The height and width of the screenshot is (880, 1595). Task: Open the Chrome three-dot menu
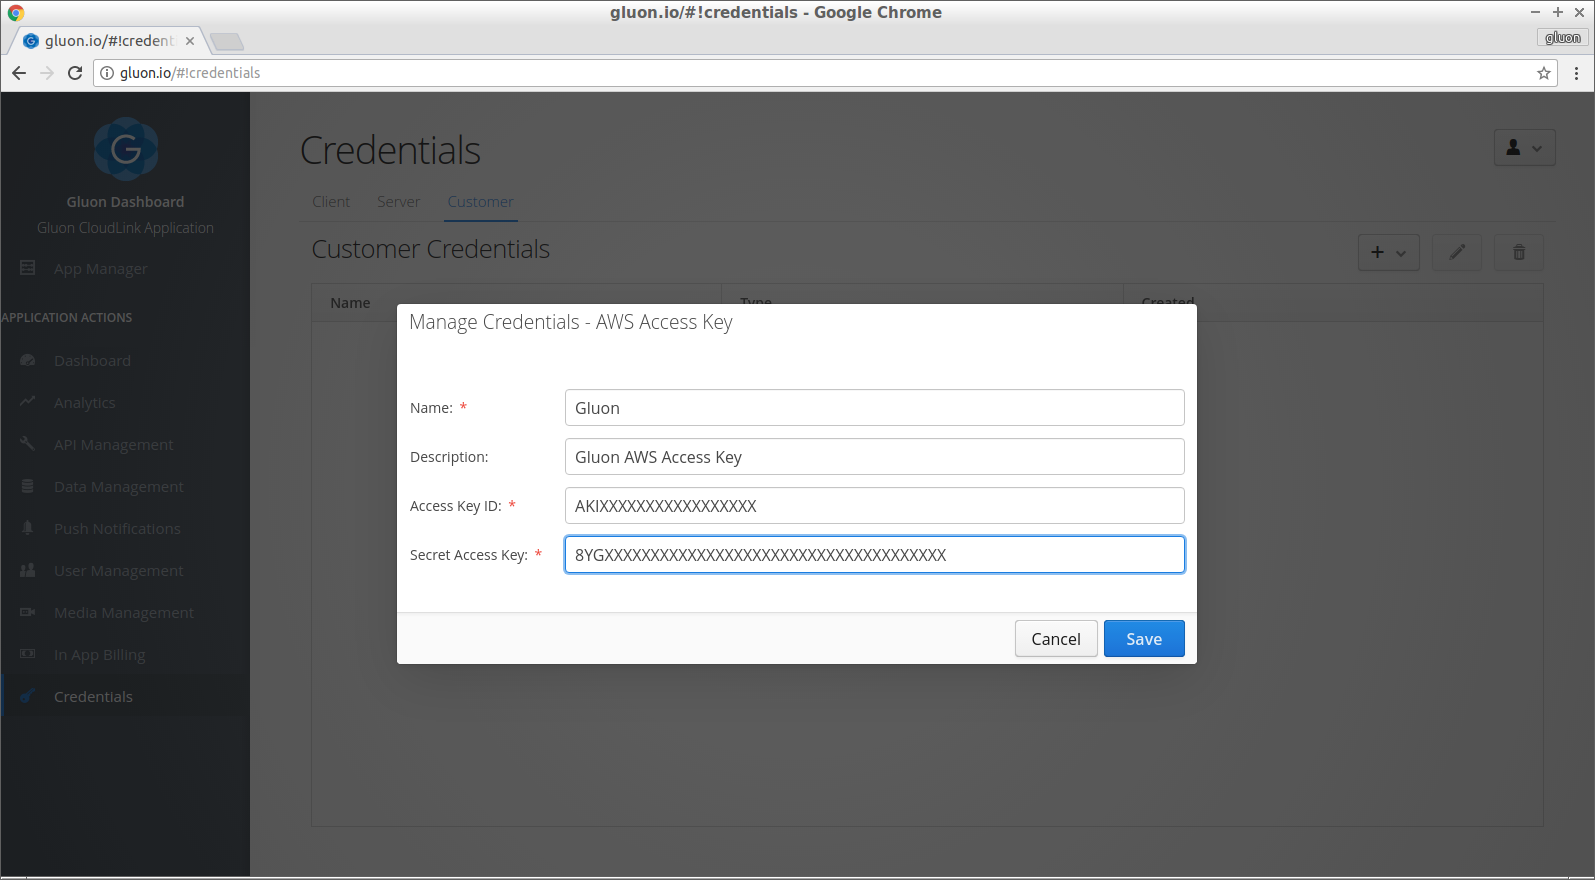coord(1577,73)
